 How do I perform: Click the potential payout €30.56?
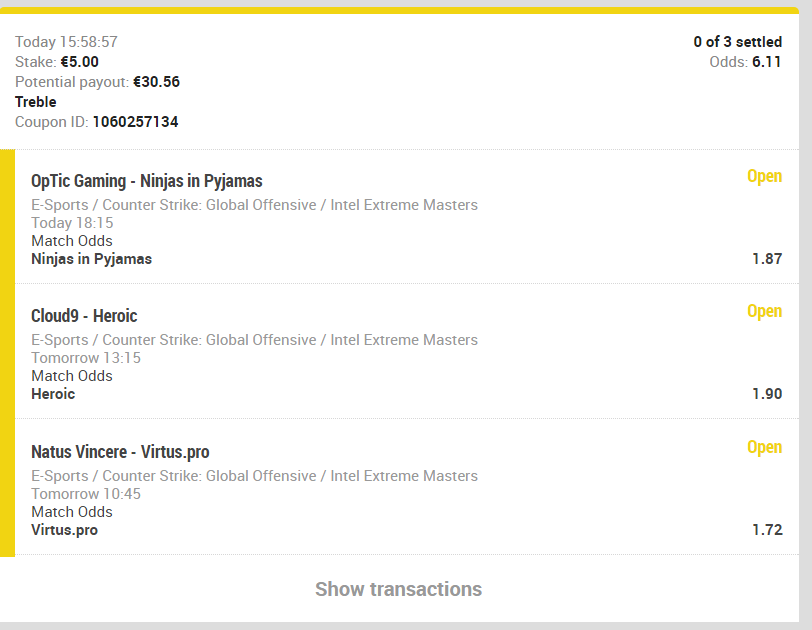coord(156,82)
